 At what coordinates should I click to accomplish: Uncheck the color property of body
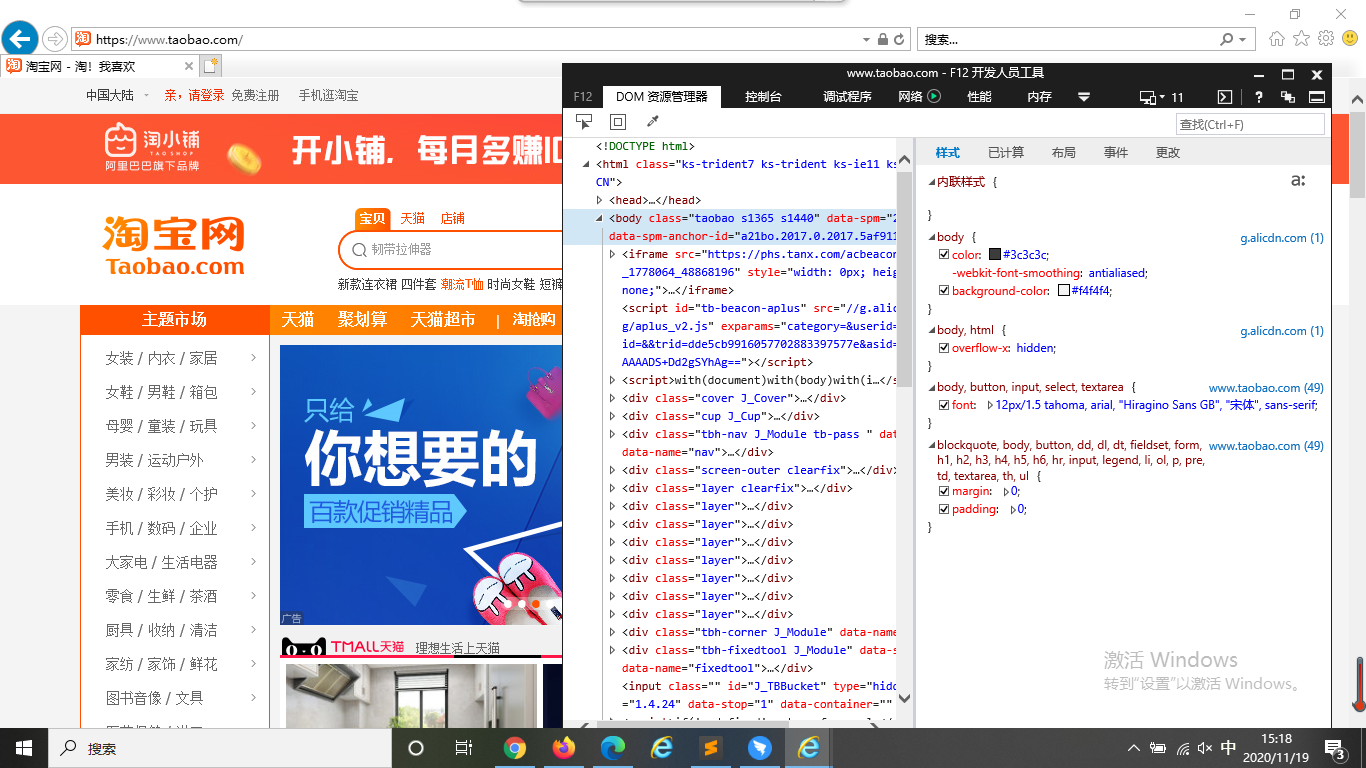pos(944,255)
